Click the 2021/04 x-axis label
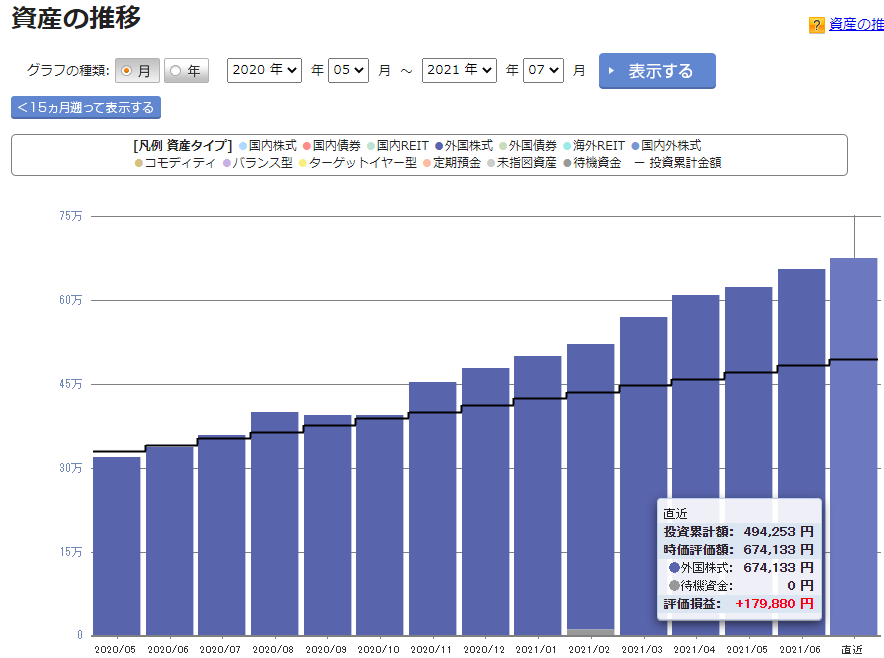Viewport: 884px width, 658px height. [x=694, y=650]
